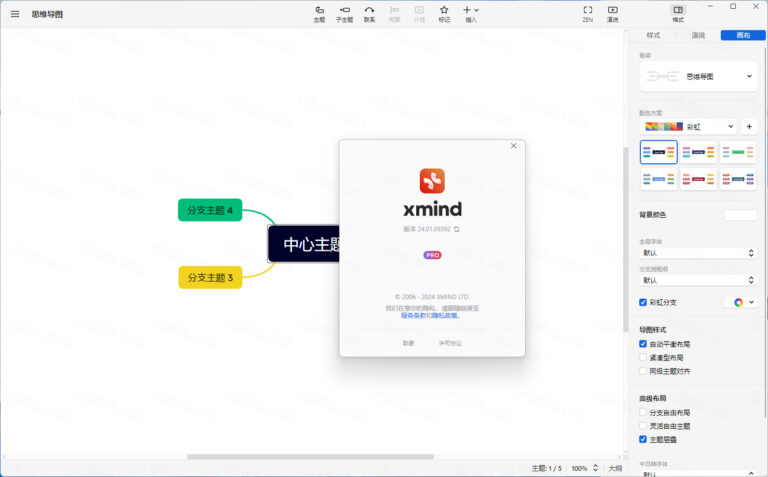
Task: Click the check-update refresh icon beside version
Action: point(456,229)
